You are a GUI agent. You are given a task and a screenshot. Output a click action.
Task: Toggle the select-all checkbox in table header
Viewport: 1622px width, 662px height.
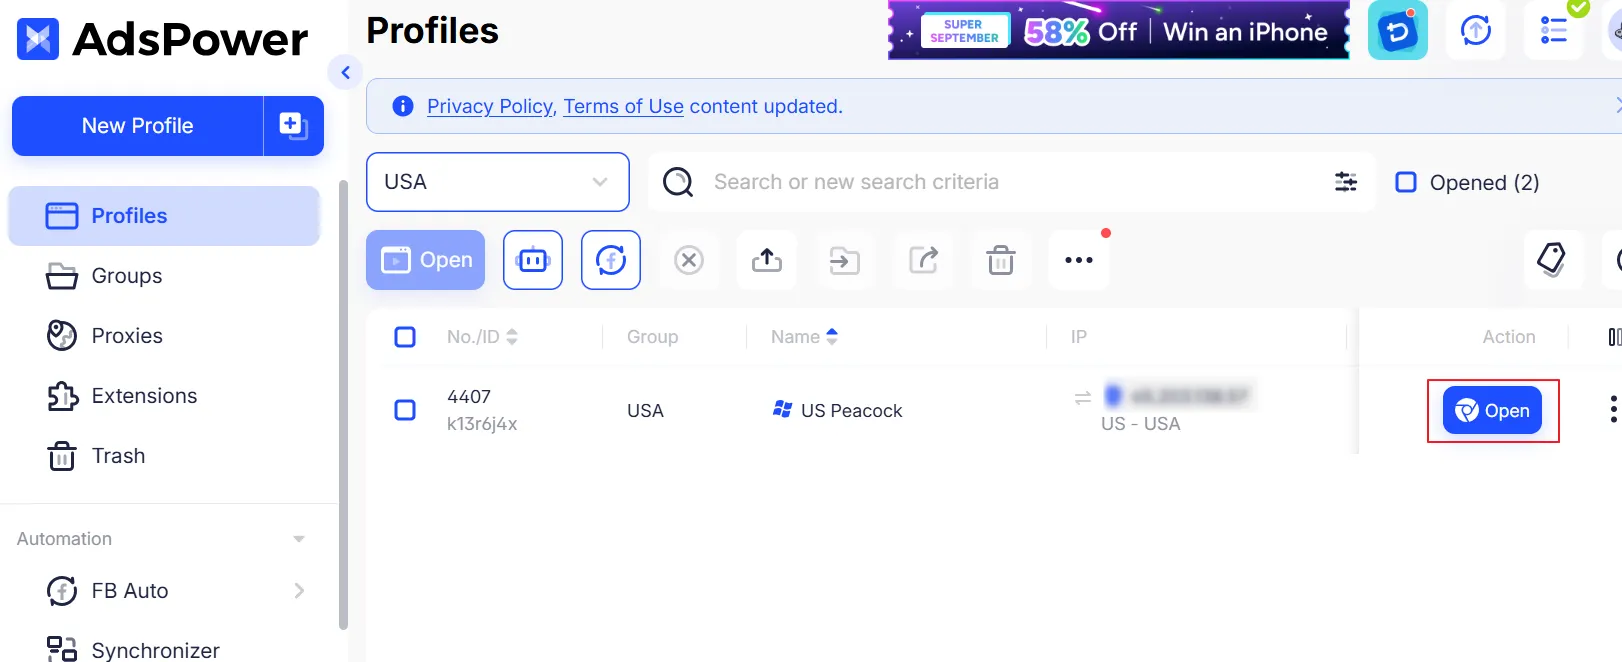pos(405,337)
